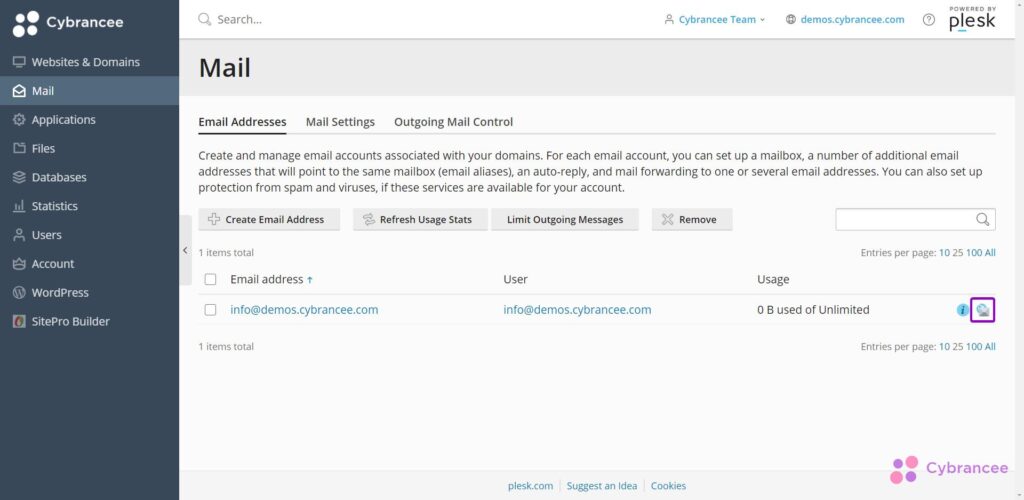Switch to the Mail Settings tab

coord(340,122)
